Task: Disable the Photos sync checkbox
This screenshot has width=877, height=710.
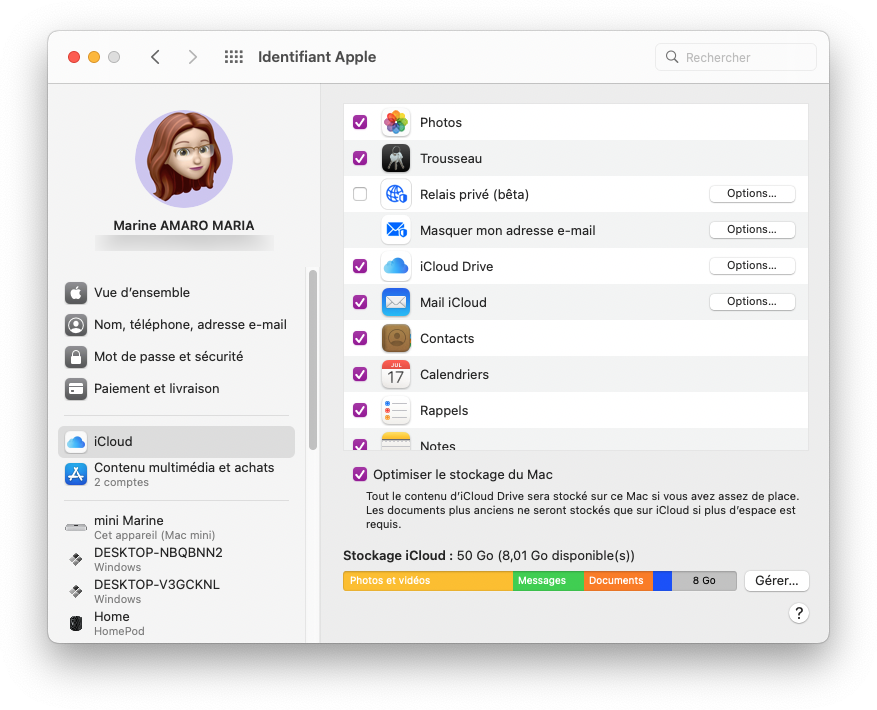Action: (x=360, y=122)
